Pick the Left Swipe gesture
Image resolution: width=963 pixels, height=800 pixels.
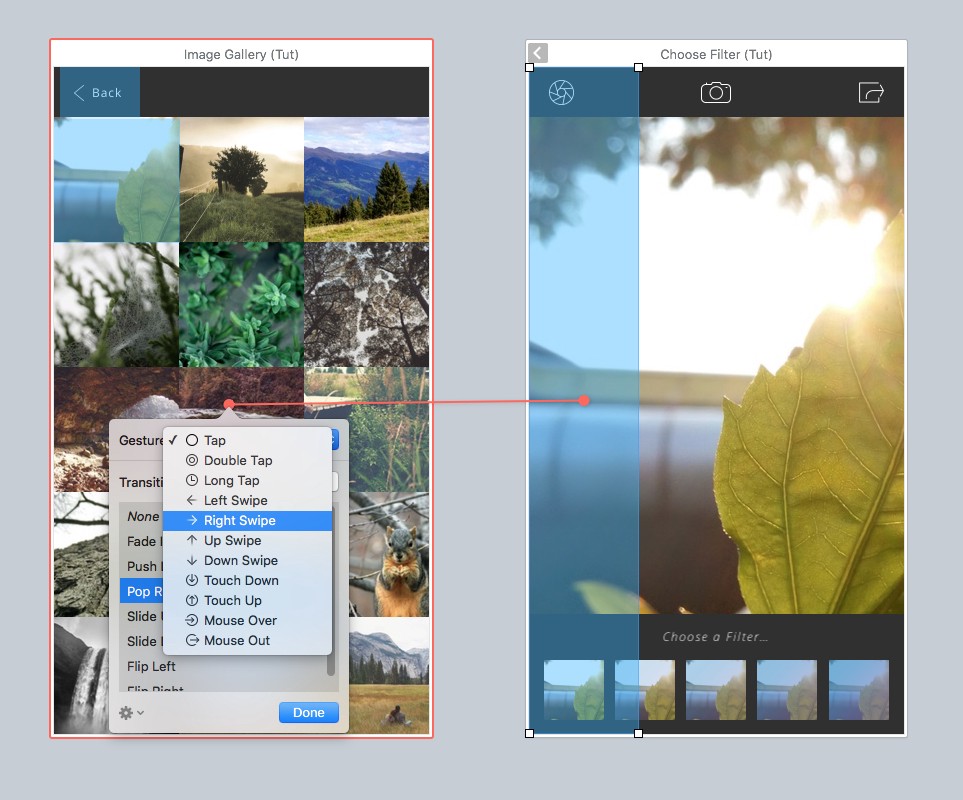(x=235, y=500)
